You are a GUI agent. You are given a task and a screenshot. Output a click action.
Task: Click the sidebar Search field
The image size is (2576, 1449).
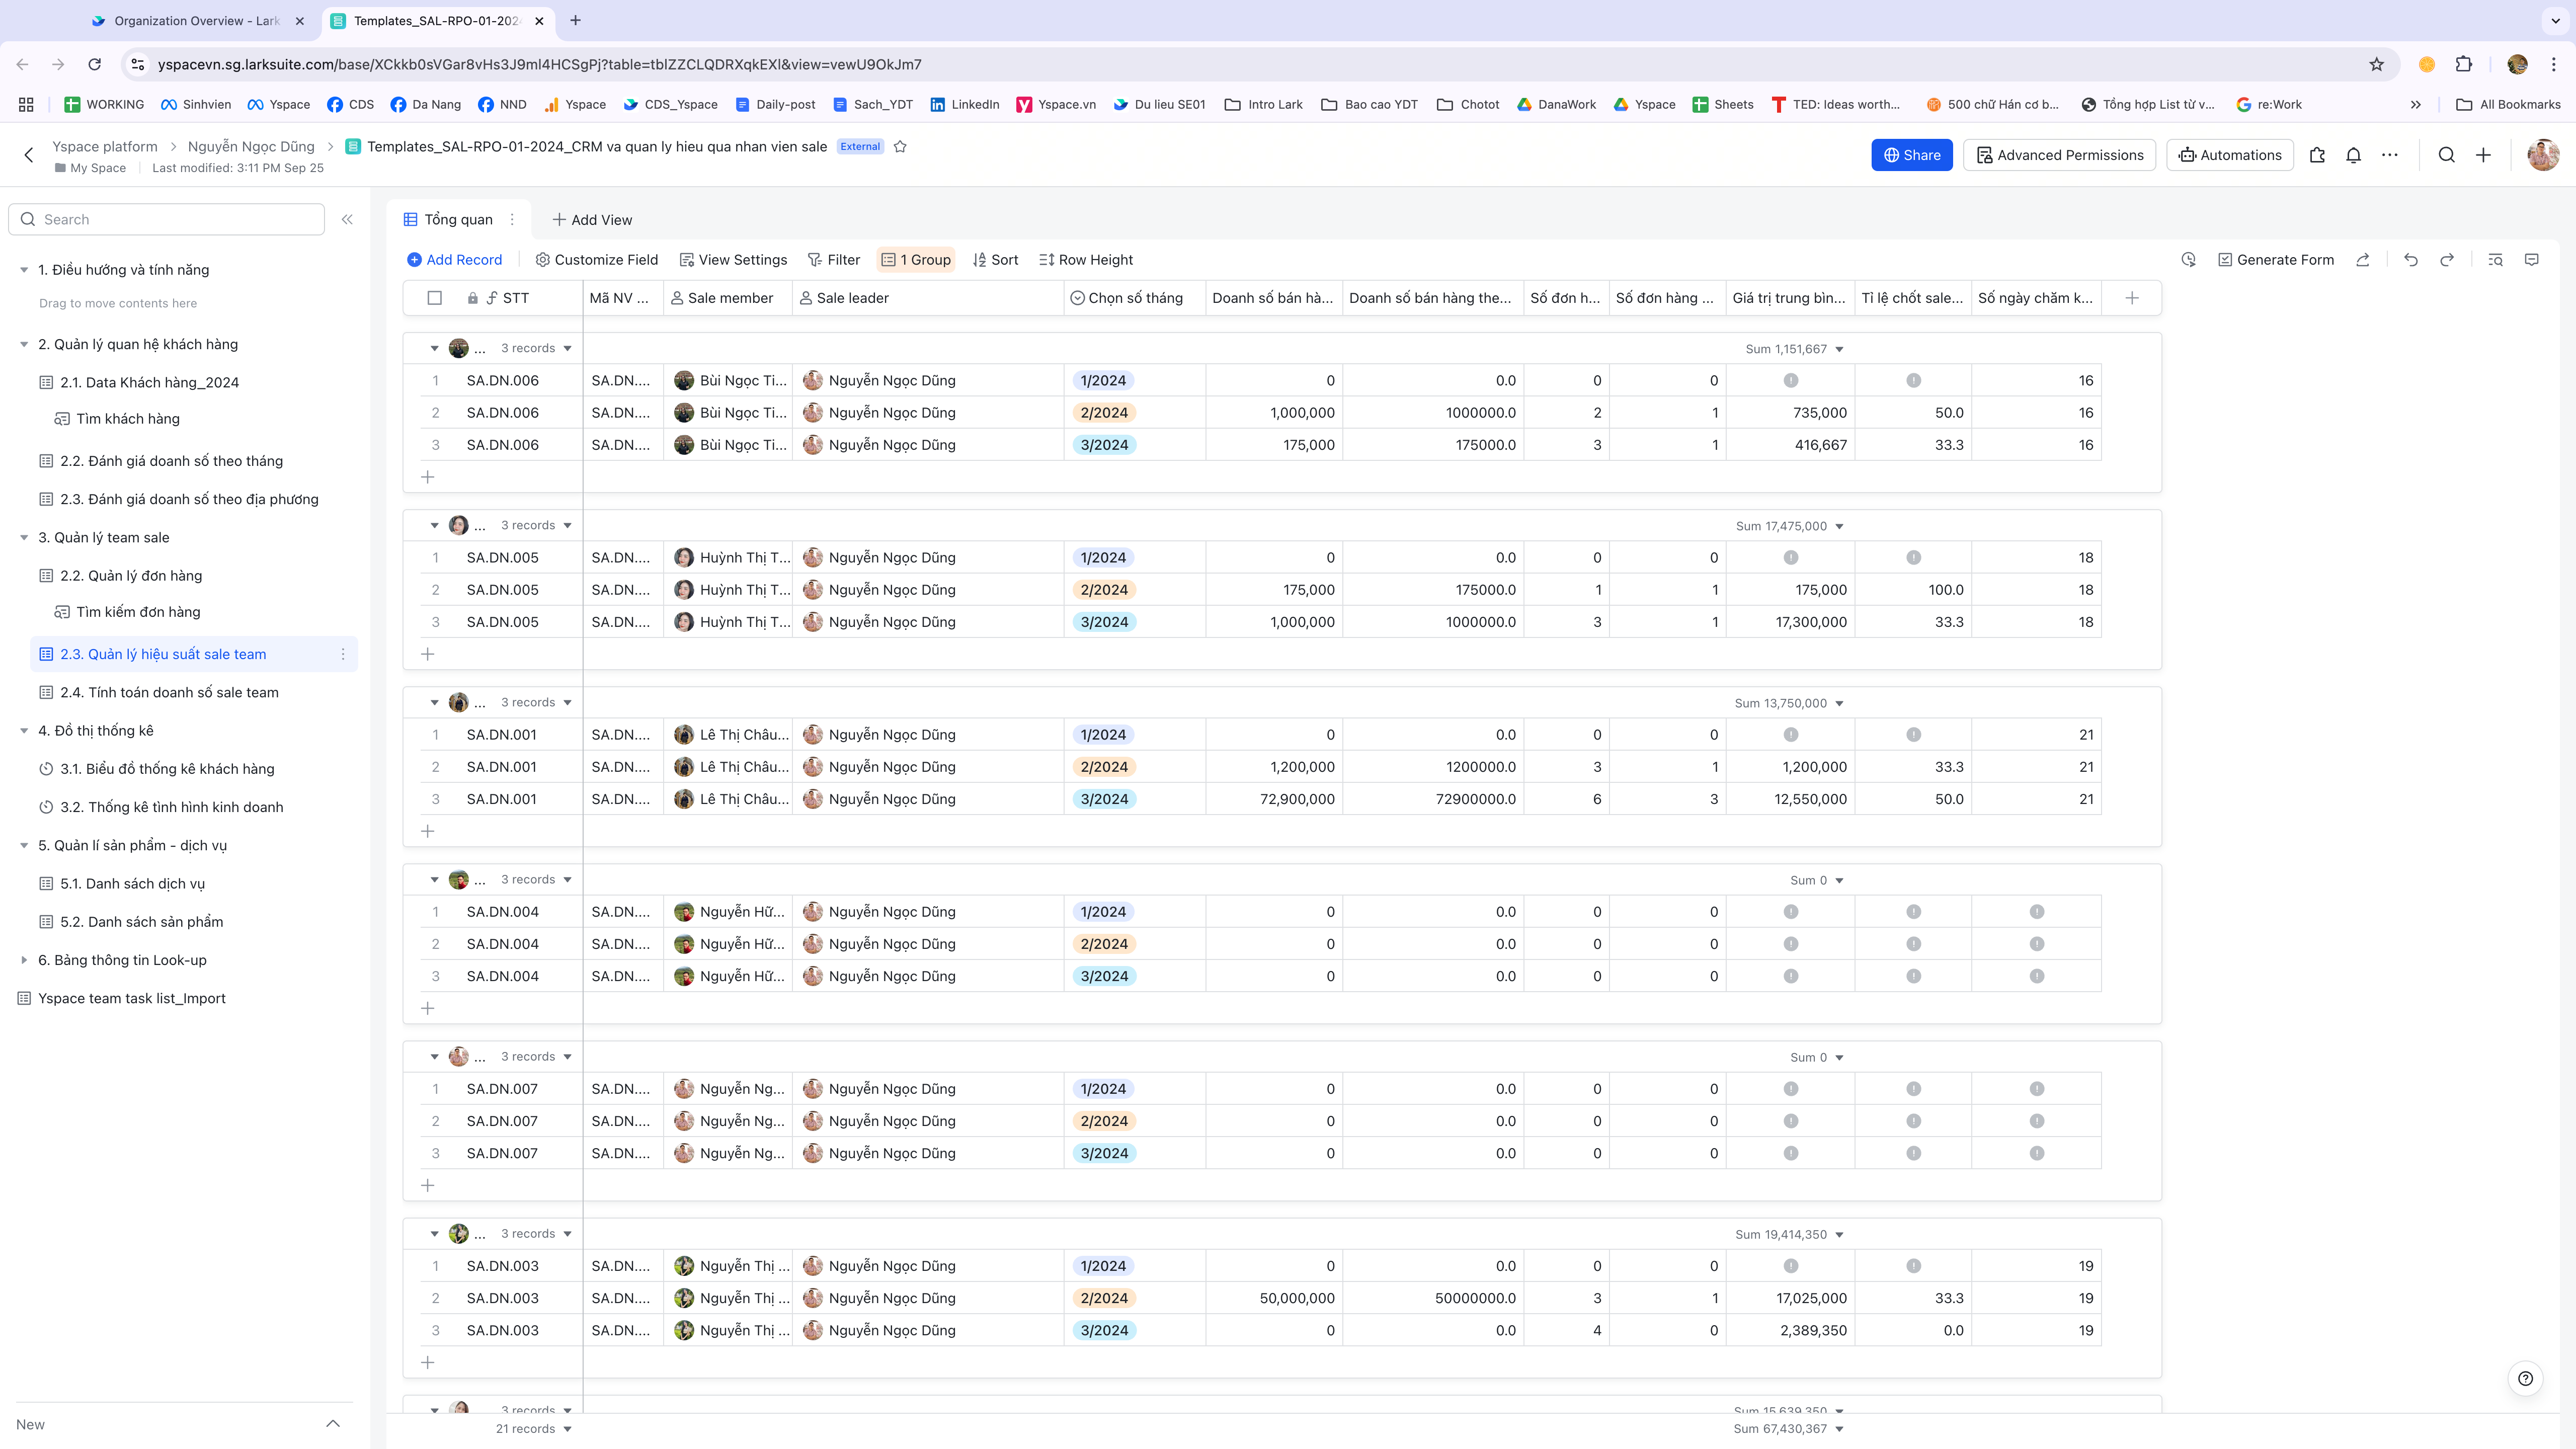pyautogui.click(x=167, y=219)
